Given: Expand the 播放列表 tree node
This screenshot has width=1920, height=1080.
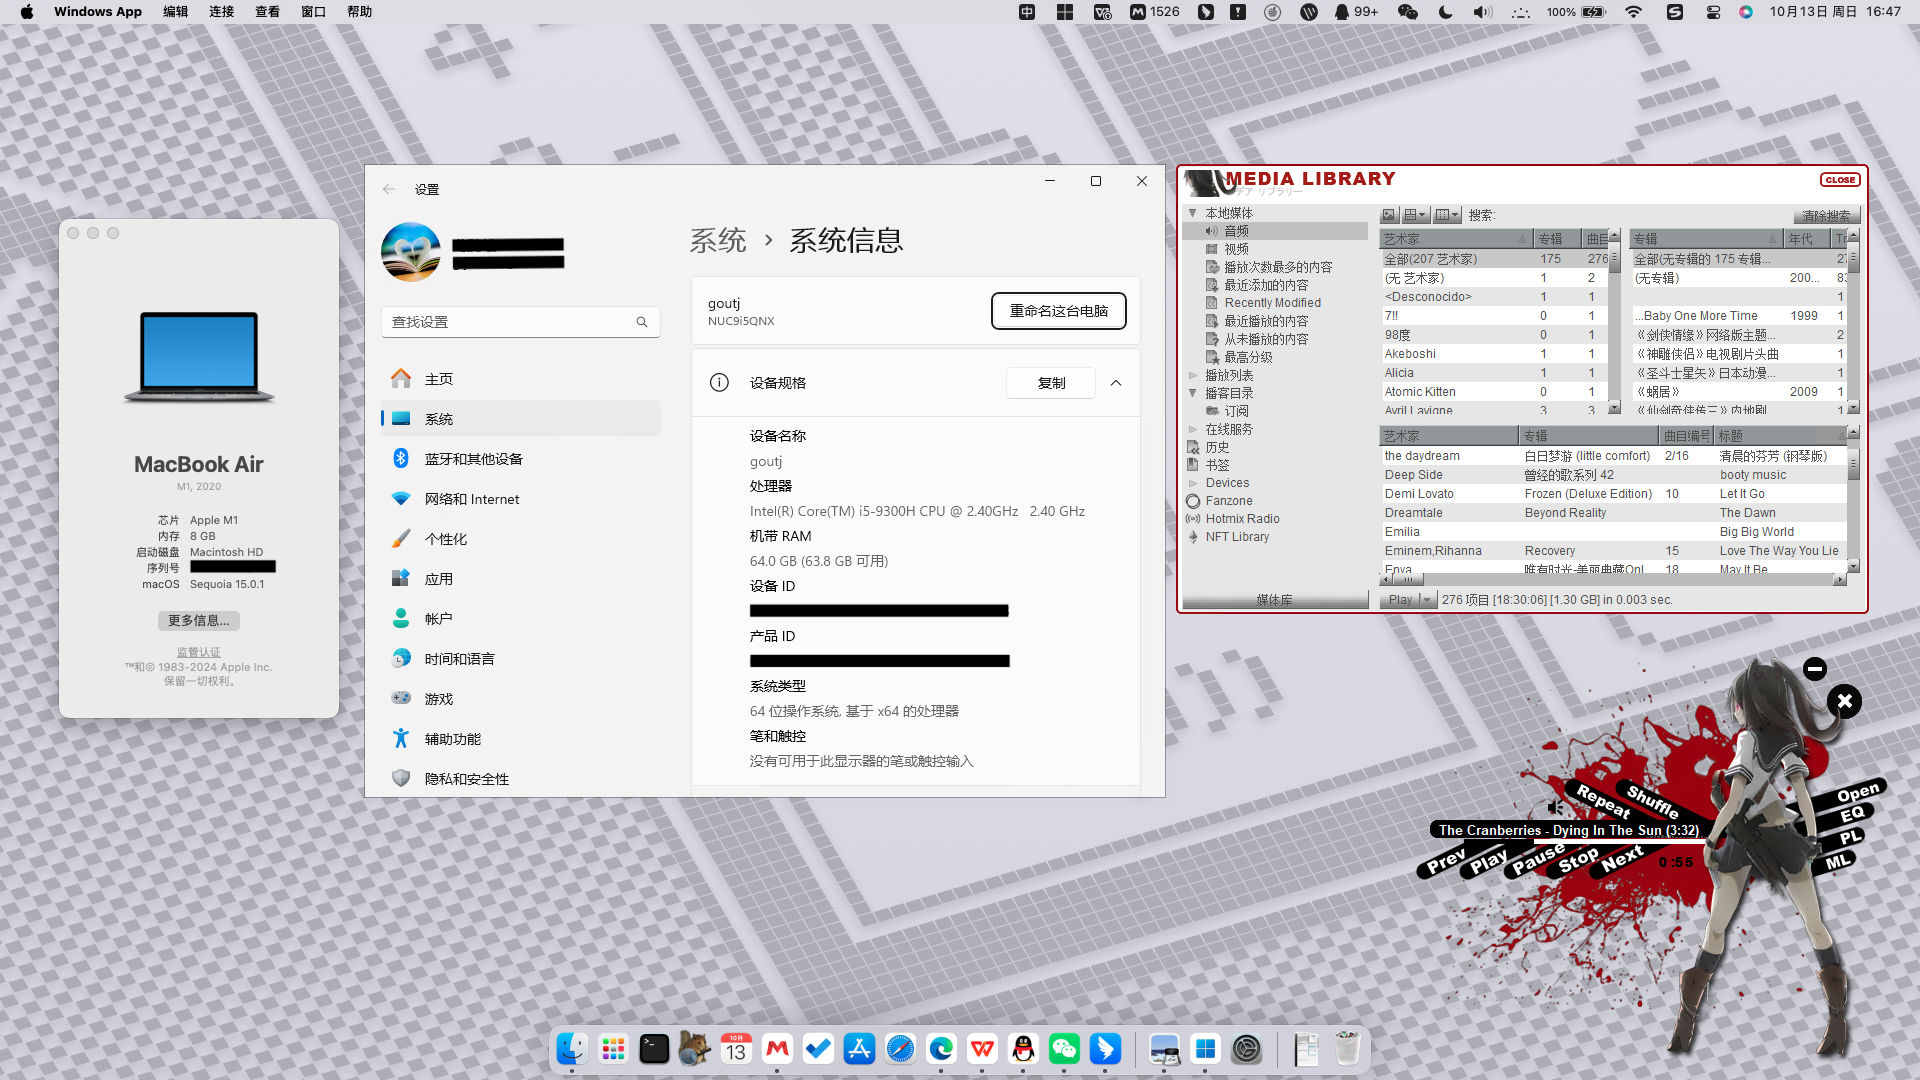Looking at the screenshot, I should tap(1192, 375).
